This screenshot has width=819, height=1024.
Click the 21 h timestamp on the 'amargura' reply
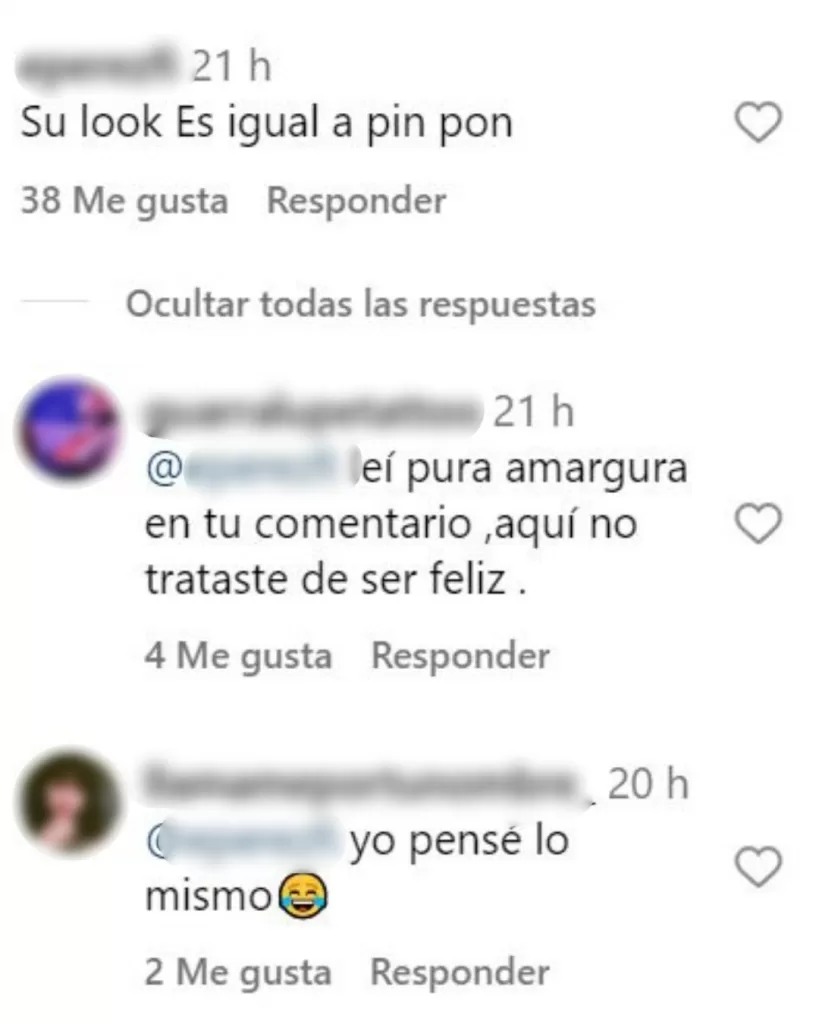(x=534, y=411)
